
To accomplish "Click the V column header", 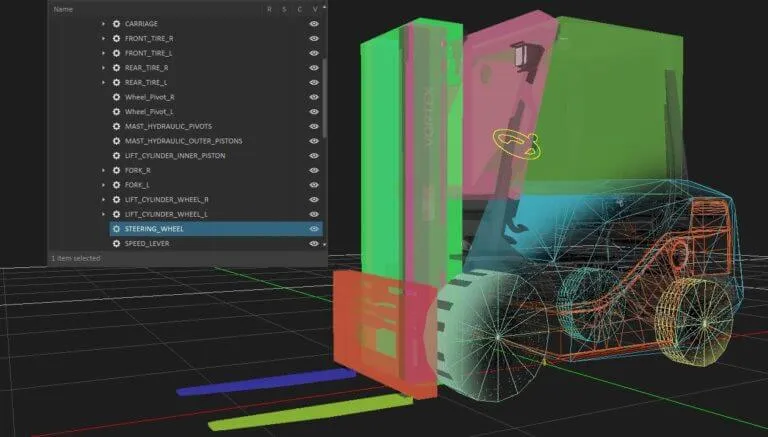I will [x=315, y=9].
